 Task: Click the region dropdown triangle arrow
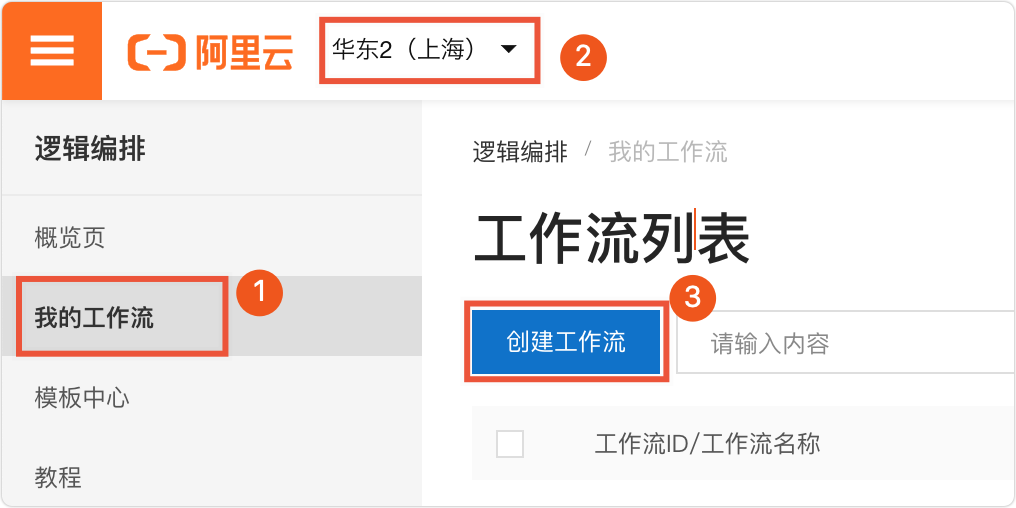click(508, 48)
